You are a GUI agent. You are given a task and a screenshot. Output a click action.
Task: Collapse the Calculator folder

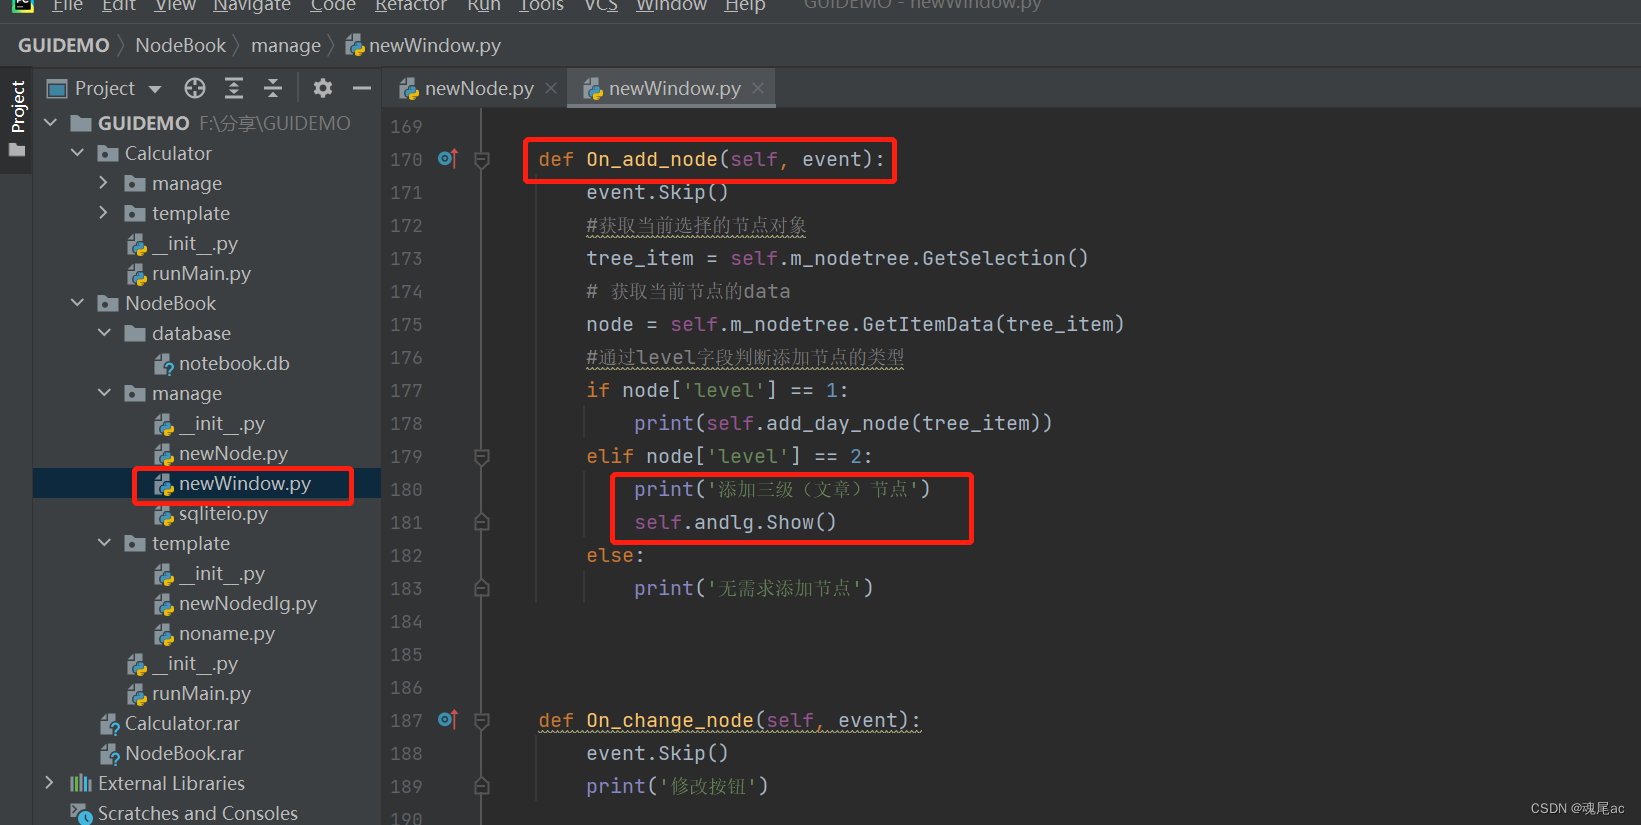coord(78,153)
